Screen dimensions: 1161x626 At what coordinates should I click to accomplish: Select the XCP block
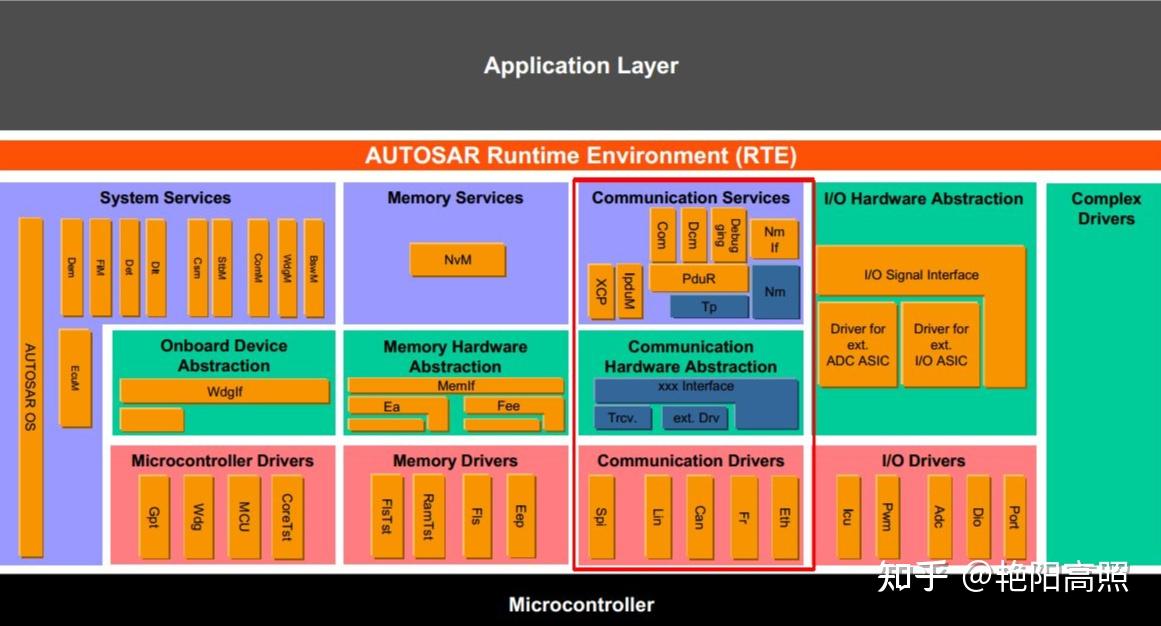[601, 294]
